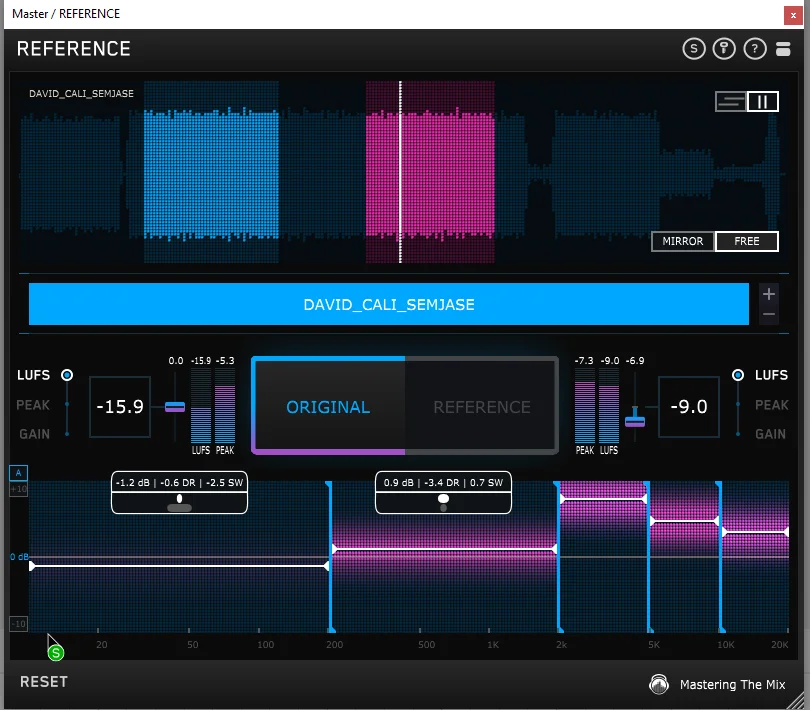This screenshot has width=810, height=710.
Task: Remove reference track with minus icon
Action: (x=769, y=314)
